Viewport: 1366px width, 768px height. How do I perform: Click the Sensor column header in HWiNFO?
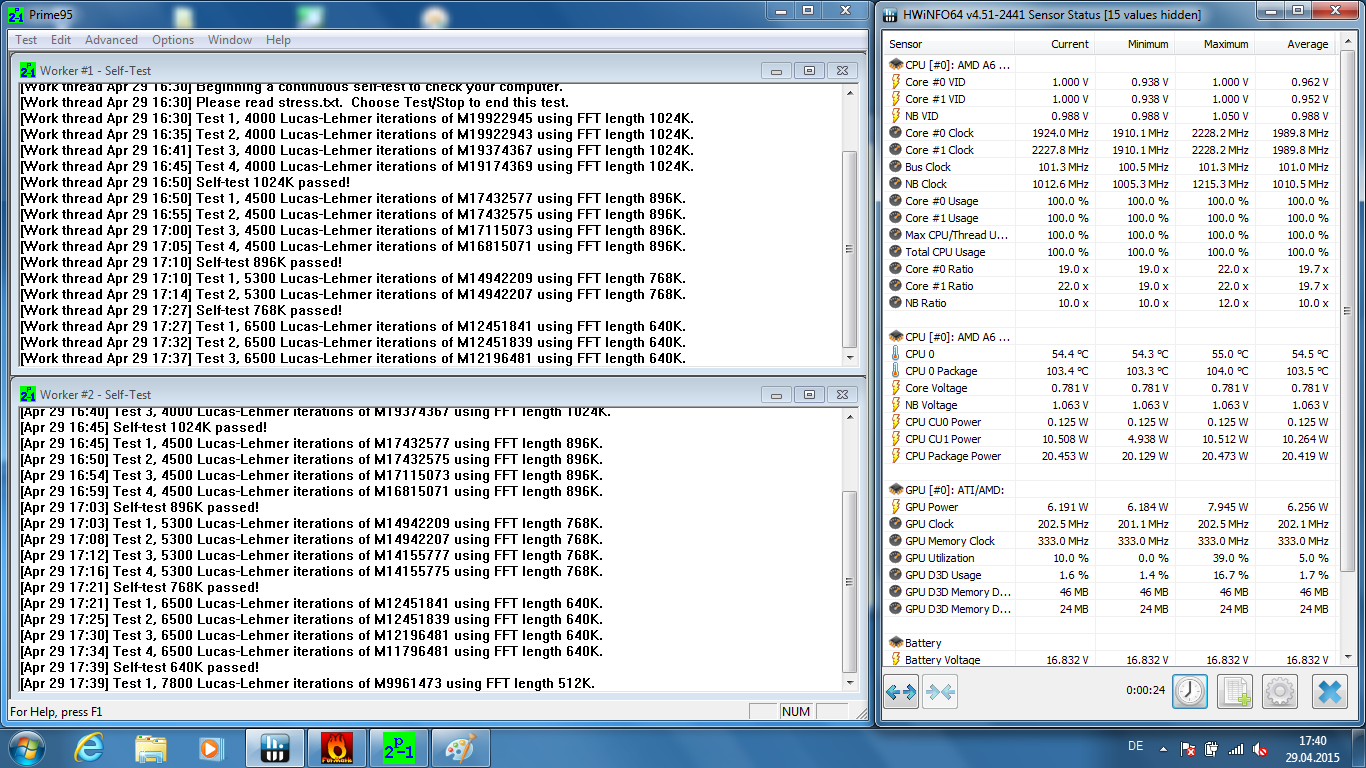click(950, 44)
